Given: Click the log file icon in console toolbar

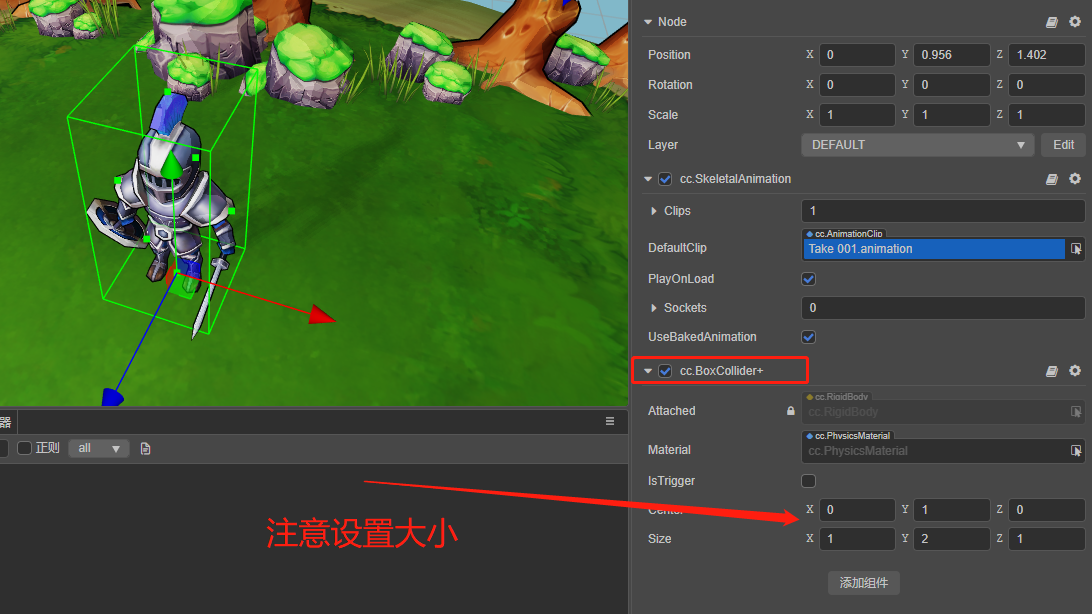Looking at the screenshot, I should (145, 448).
